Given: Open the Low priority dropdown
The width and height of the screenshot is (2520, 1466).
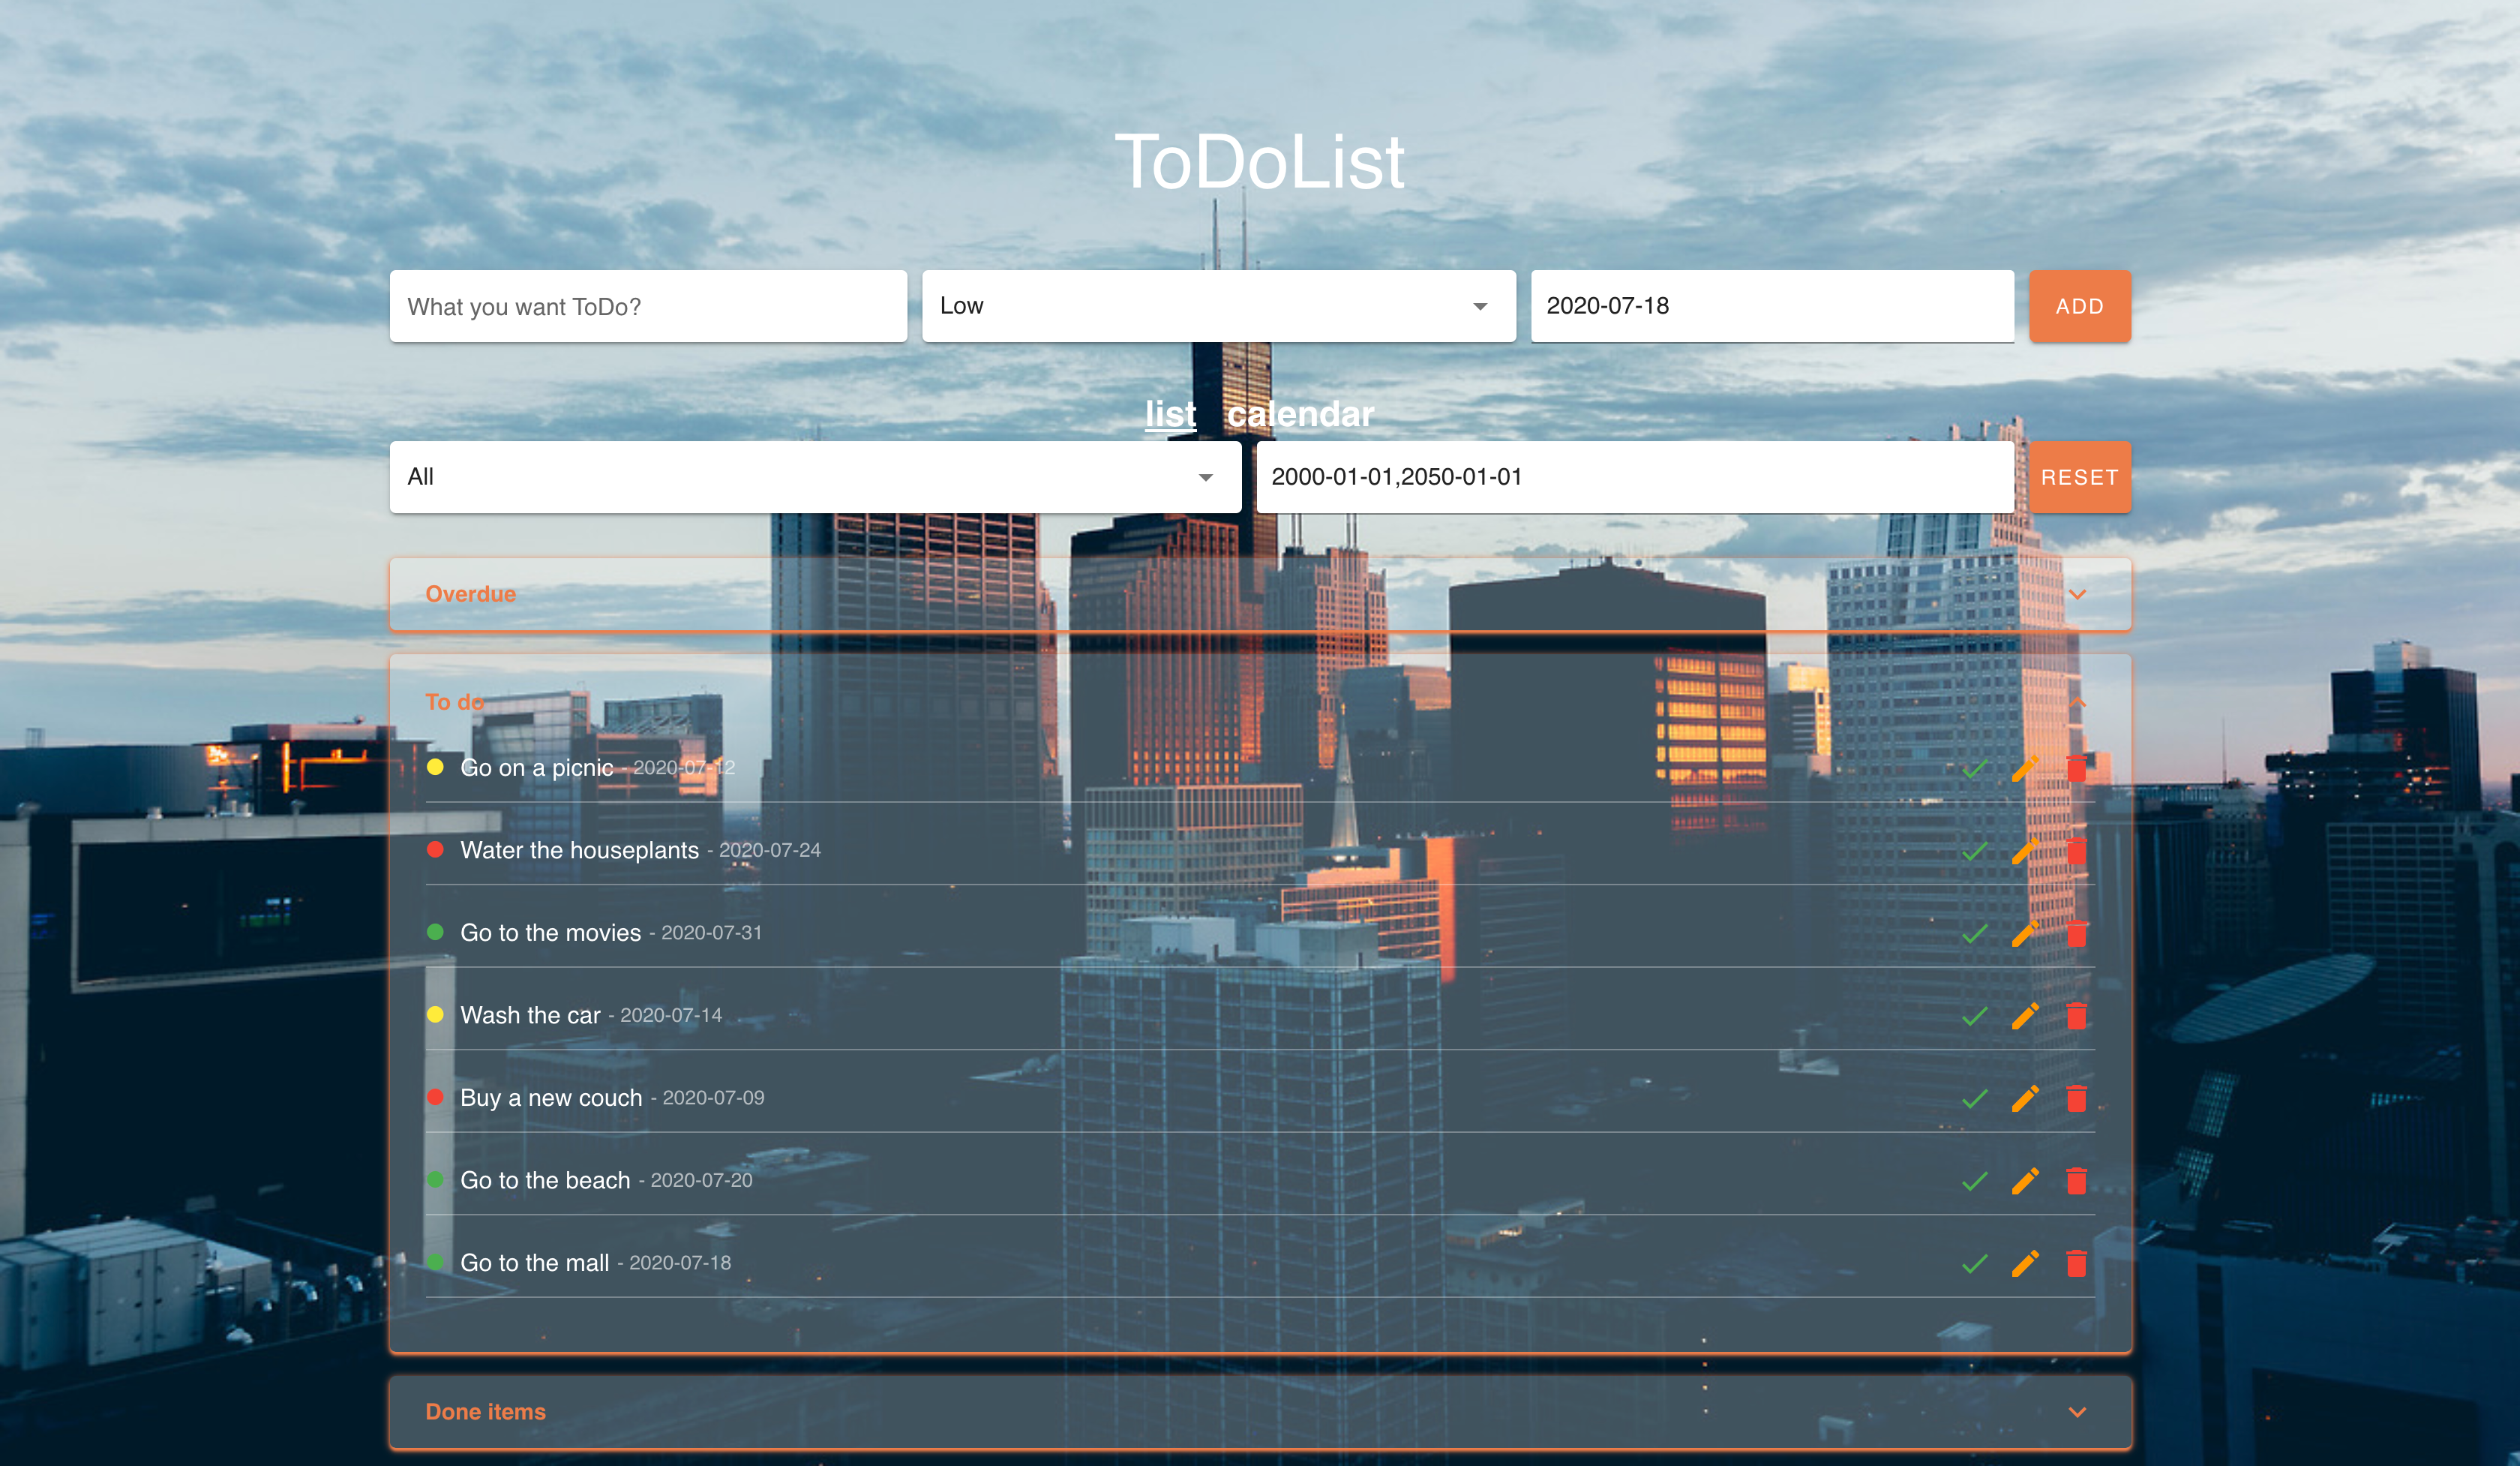Looking at the screenshot, I should tap(1218, 306).
